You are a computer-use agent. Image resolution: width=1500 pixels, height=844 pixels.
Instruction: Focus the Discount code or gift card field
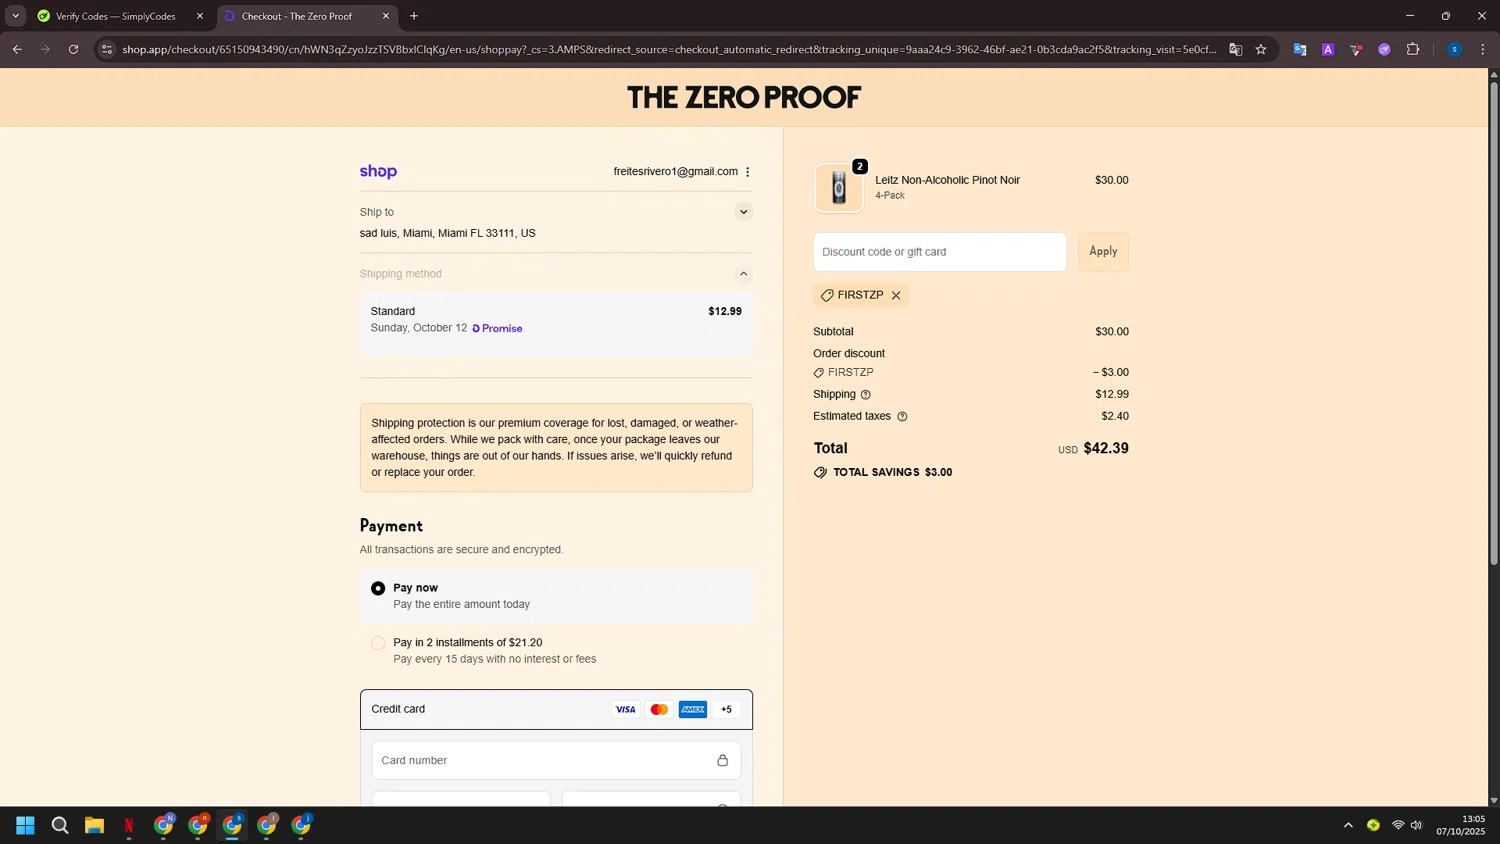[939, 252]
